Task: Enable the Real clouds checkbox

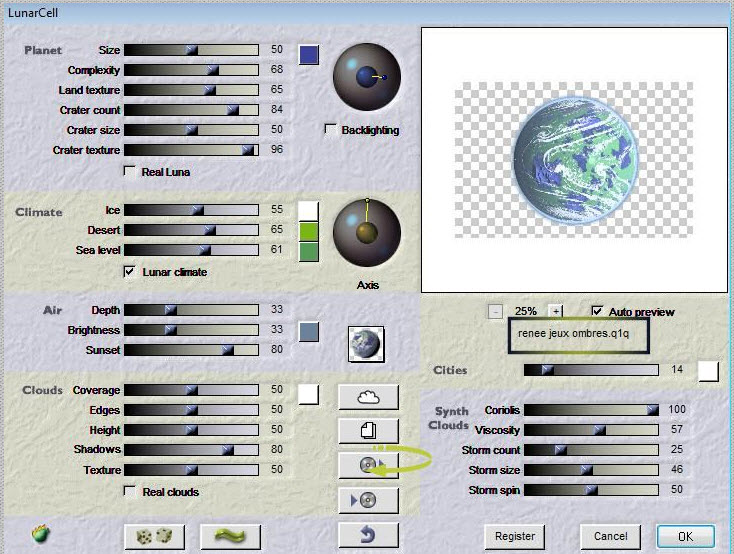Action: click(x=129, y=491)
